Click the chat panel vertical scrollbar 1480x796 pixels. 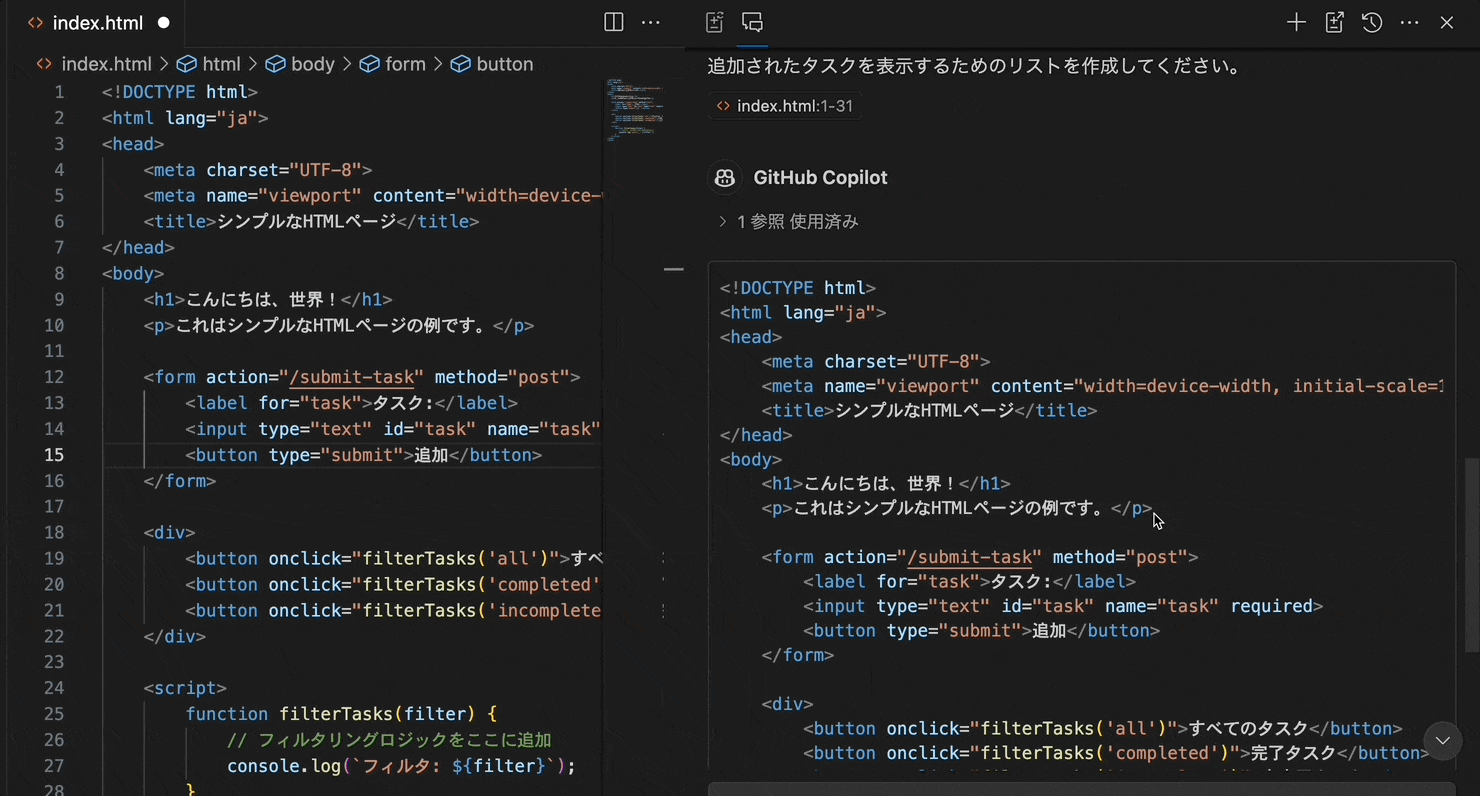(1471, 555)
